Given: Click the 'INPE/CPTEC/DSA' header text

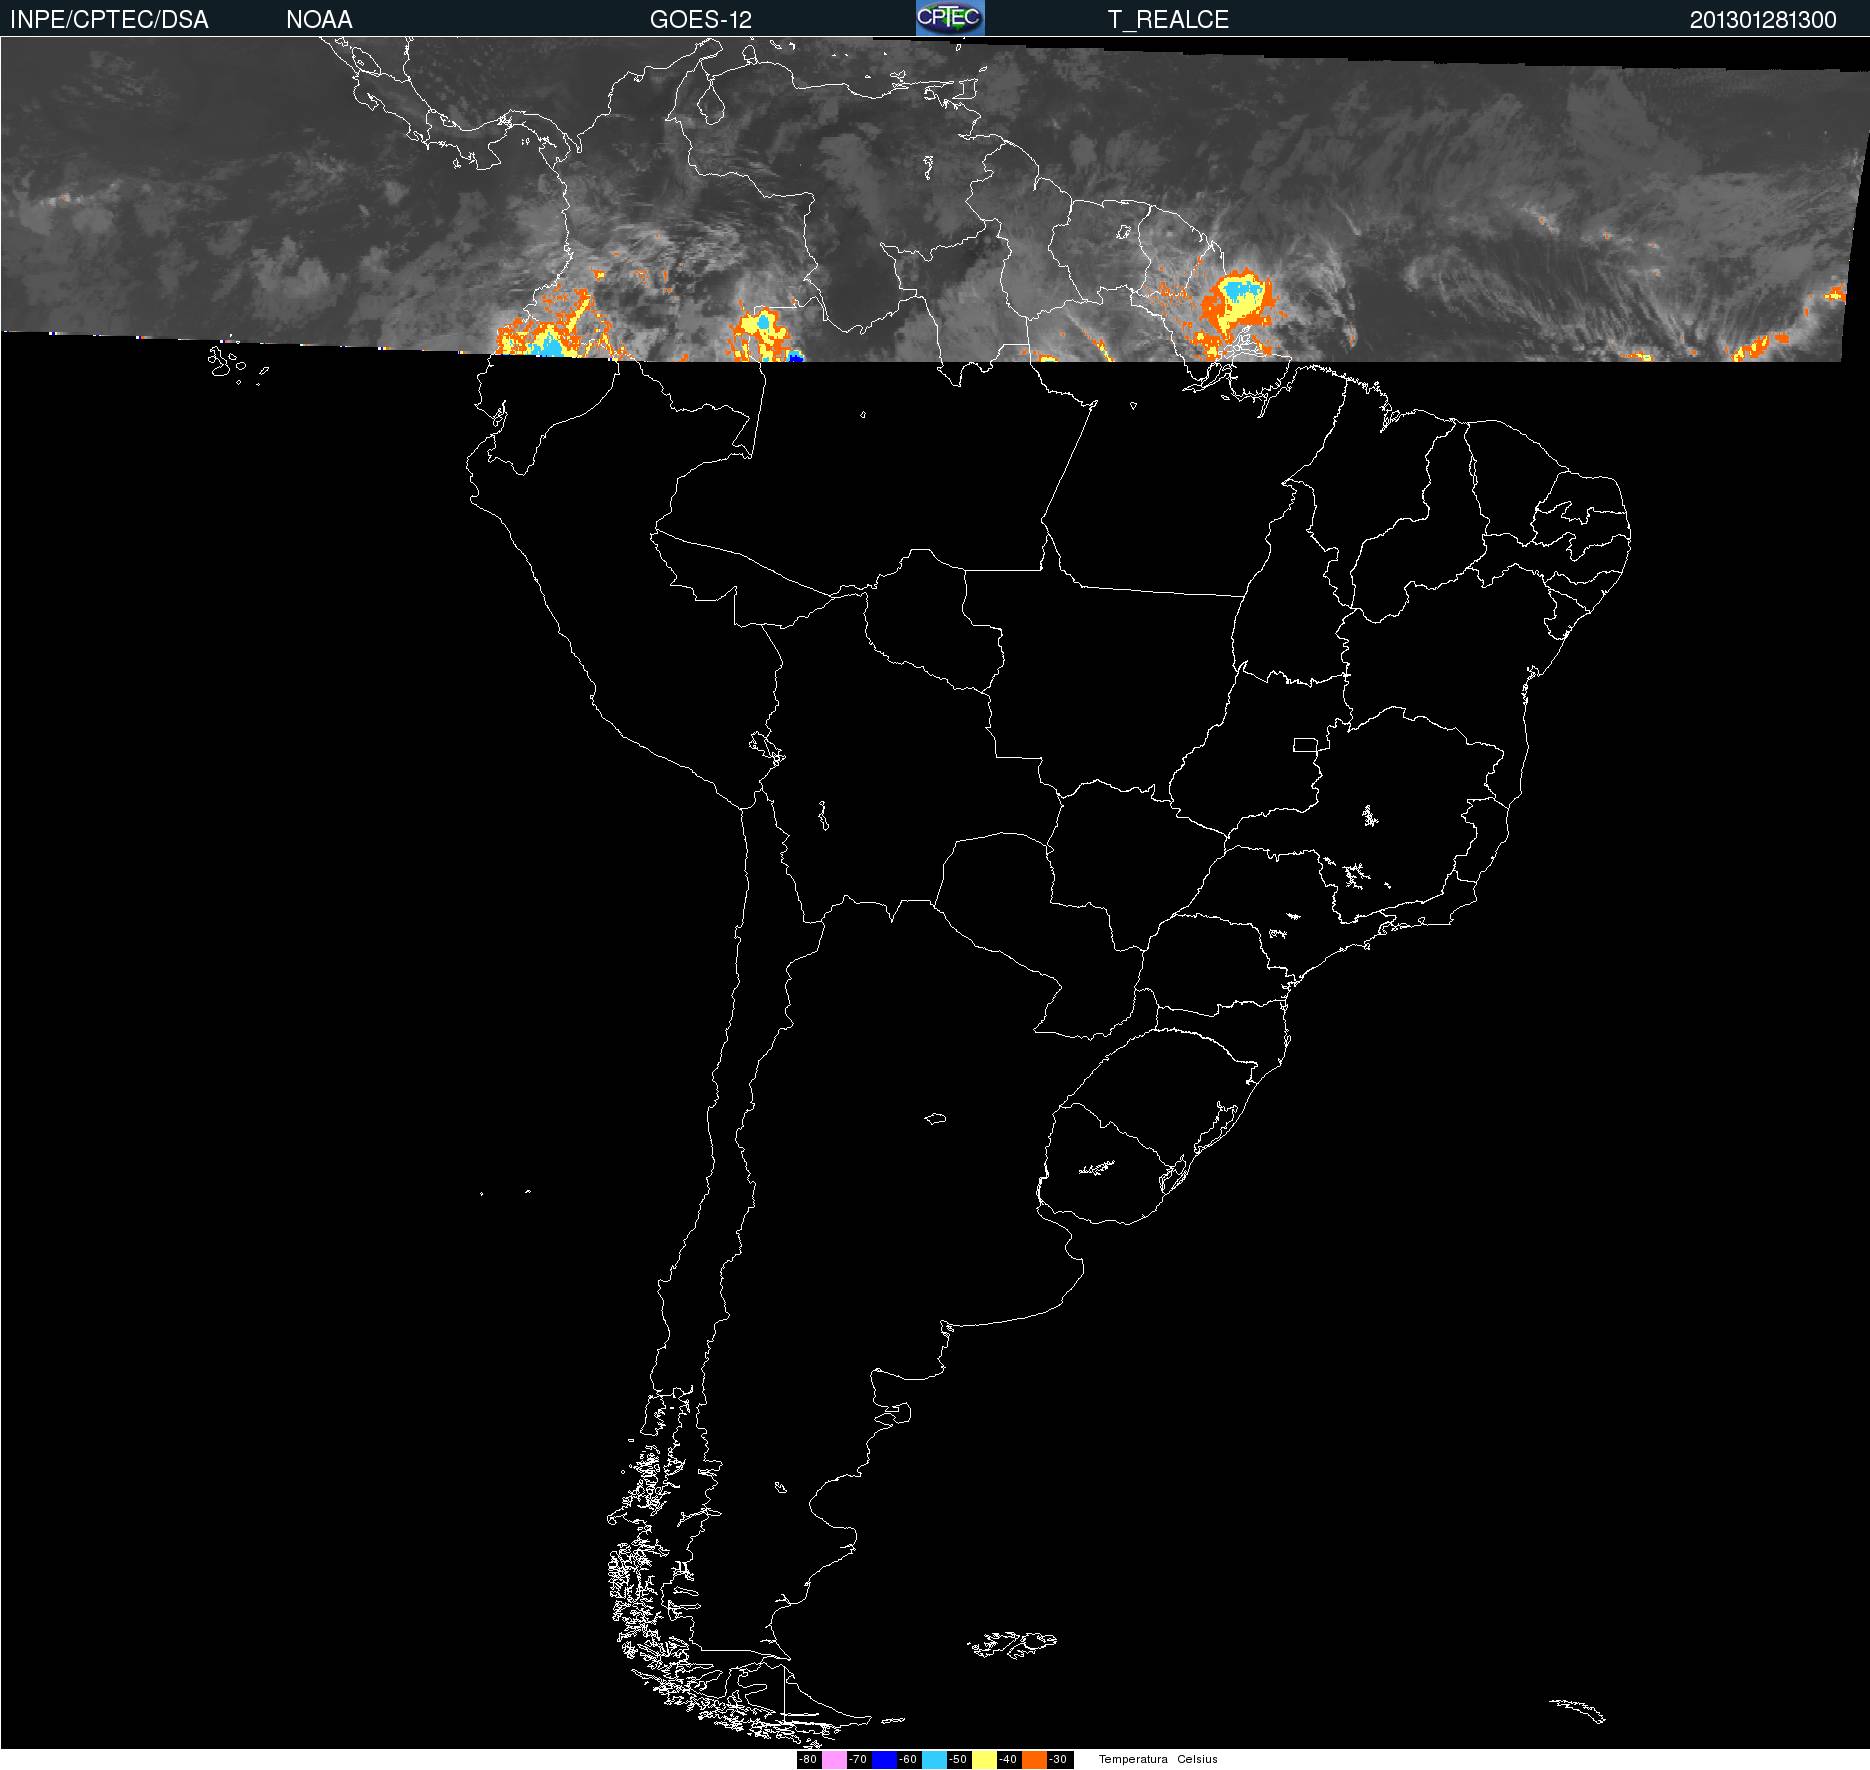Looking at the screenshot, I should point(109,20).
